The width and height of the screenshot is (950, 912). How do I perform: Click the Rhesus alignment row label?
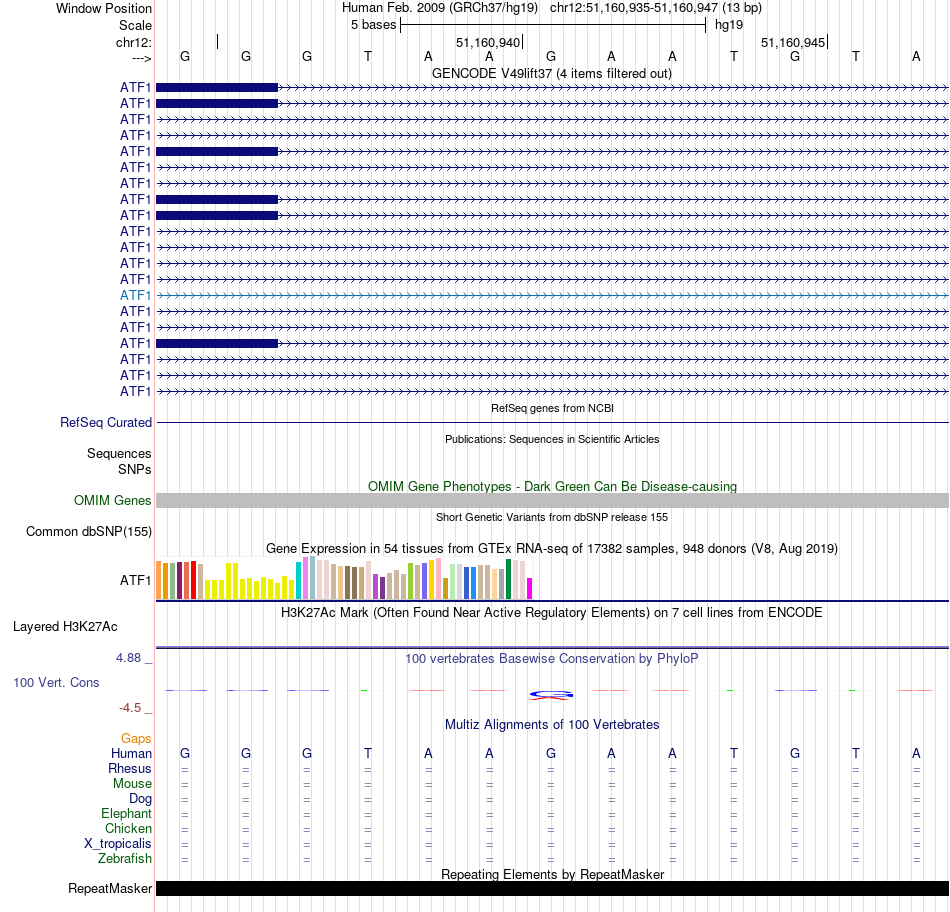click(x=130, y=768)
